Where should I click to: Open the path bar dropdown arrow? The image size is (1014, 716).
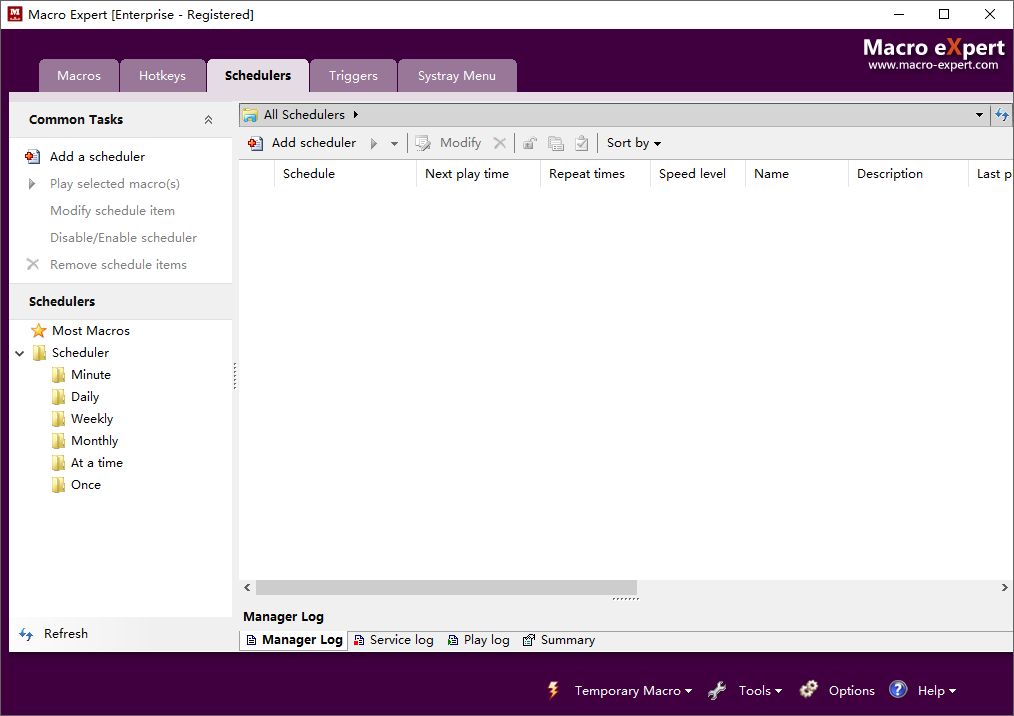click(979, 115)
